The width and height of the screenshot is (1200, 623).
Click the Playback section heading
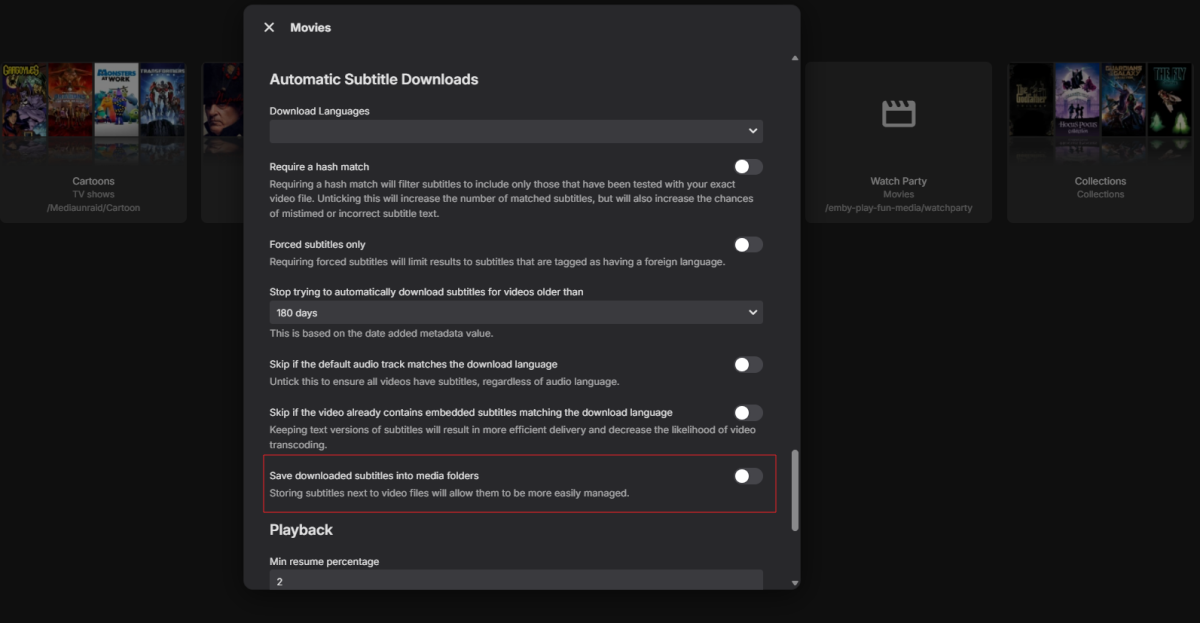click(301, 530)
